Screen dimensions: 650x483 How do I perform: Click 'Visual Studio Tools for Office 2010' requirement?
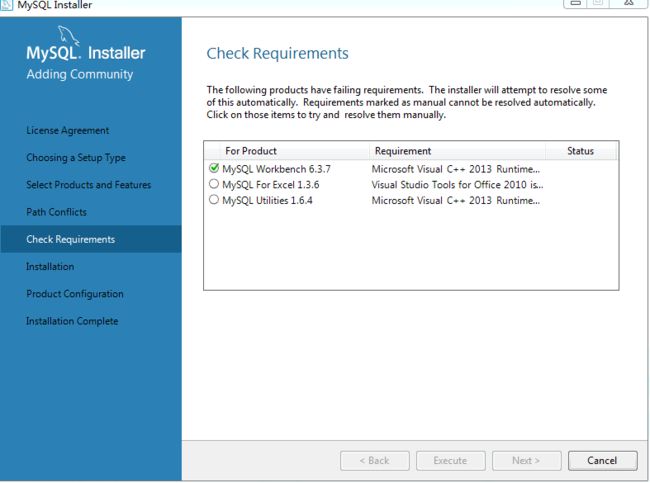(457, 185)
